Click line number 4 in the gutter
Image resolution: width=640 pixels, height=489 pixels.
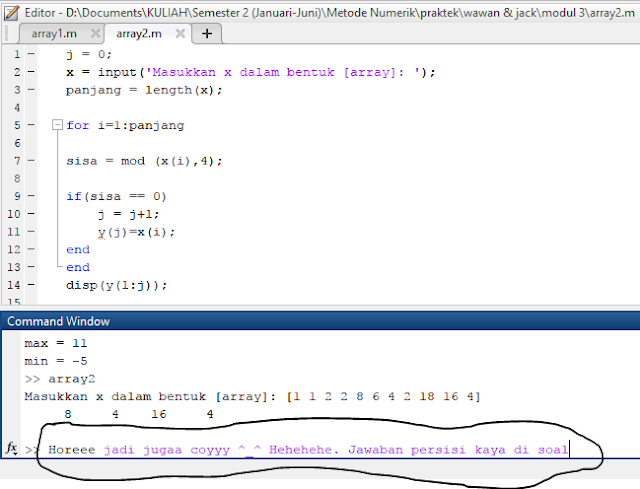click(x=17, y=107)
